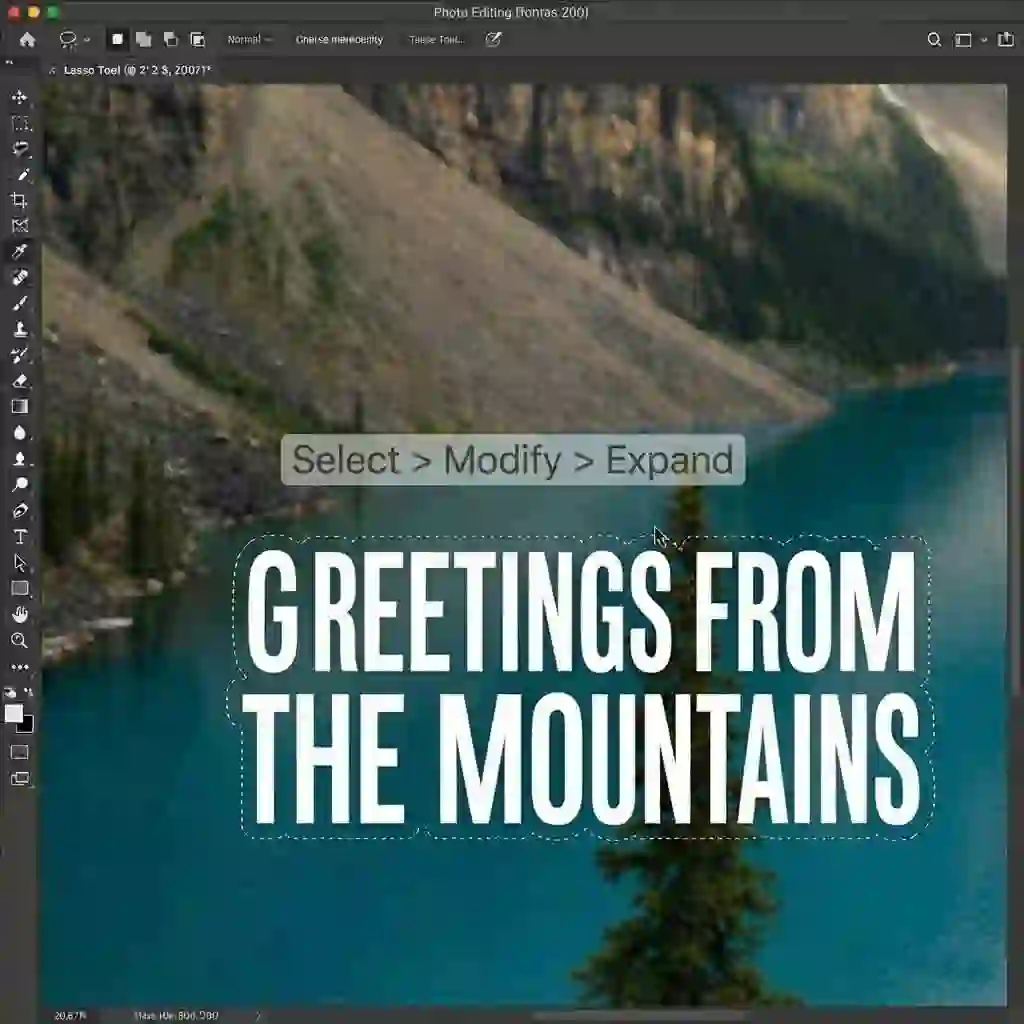1024x1024 pixels.
Task: Expand the Lasso tool flyout arrow
Action: click(85, 40)
